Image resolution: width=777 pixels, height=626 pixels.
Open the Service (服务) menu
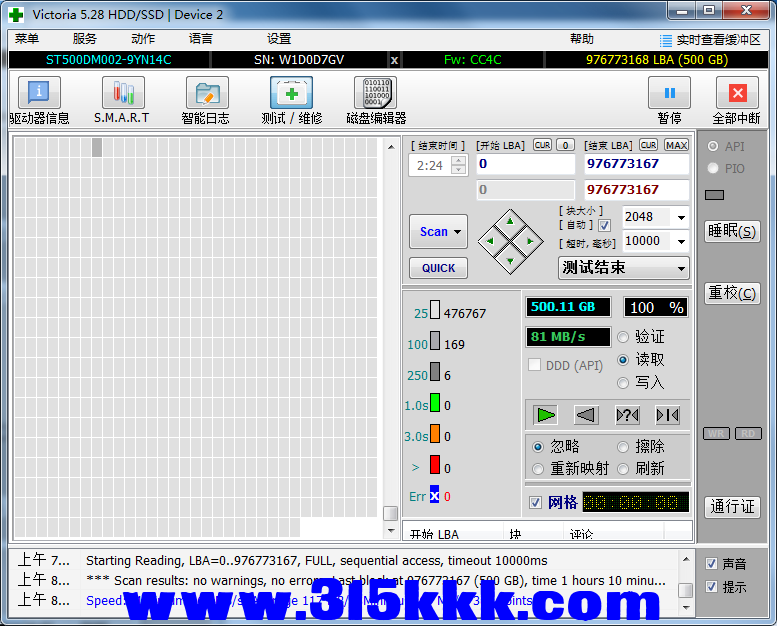pyautogui.click(x=85, y=39)
